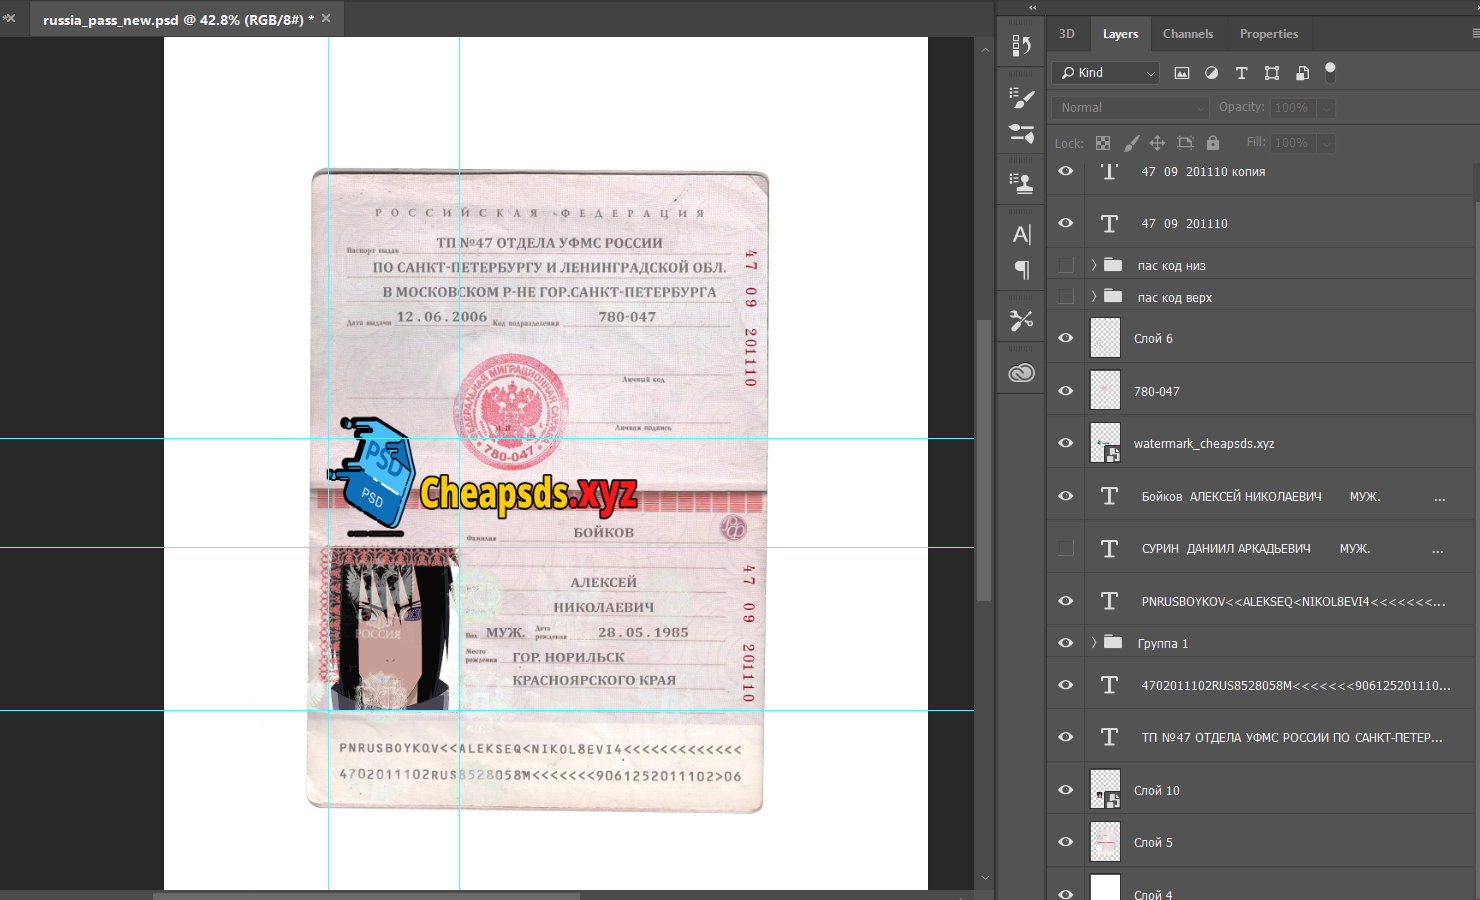Switch to the Channels tab
Viewport: 1480px width, 900px height.
pos(1187,34)
